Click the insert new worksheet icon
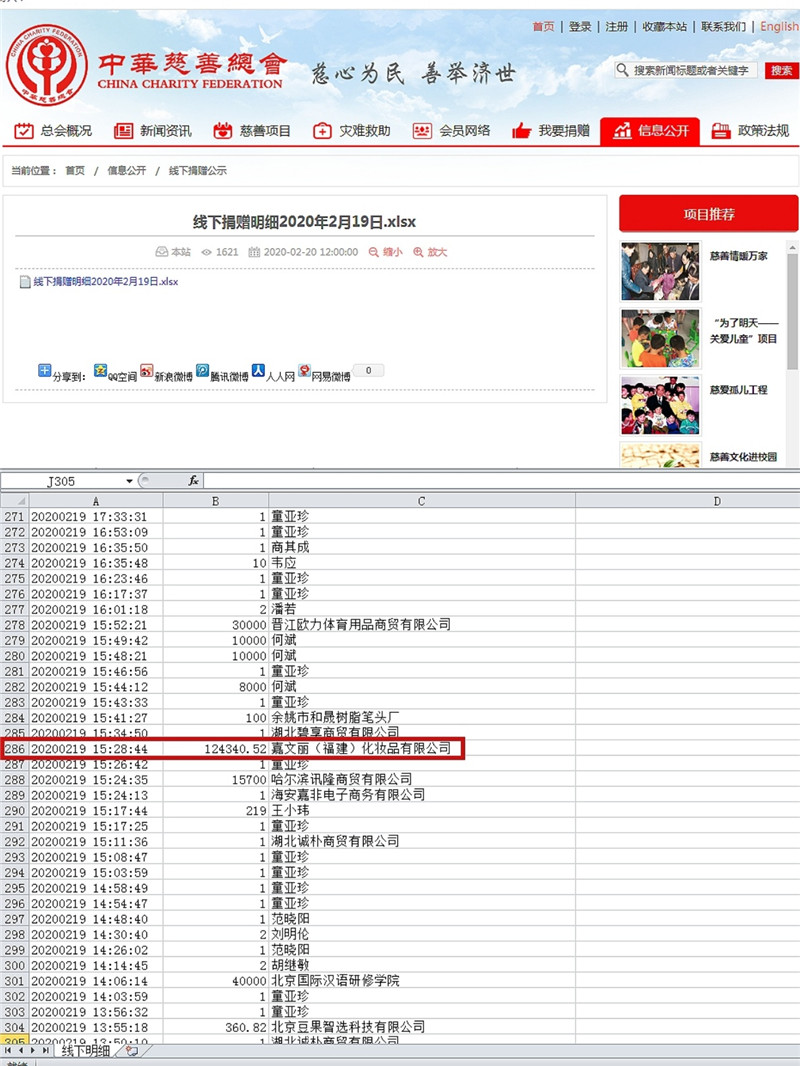 (132, 1050)
